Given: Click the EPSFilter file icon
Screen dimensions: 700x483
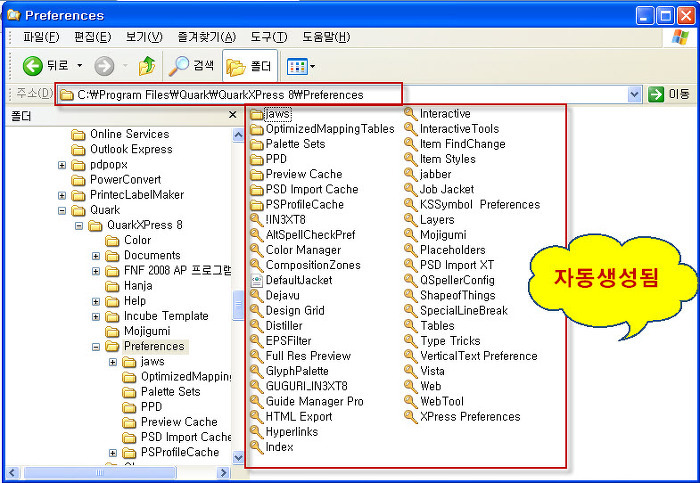Looking at the screenshot, I should click(256, 341).
